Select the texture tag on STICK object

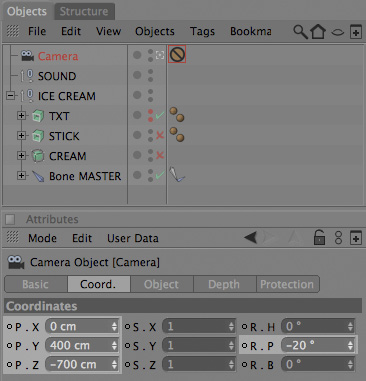coord(177,135)
